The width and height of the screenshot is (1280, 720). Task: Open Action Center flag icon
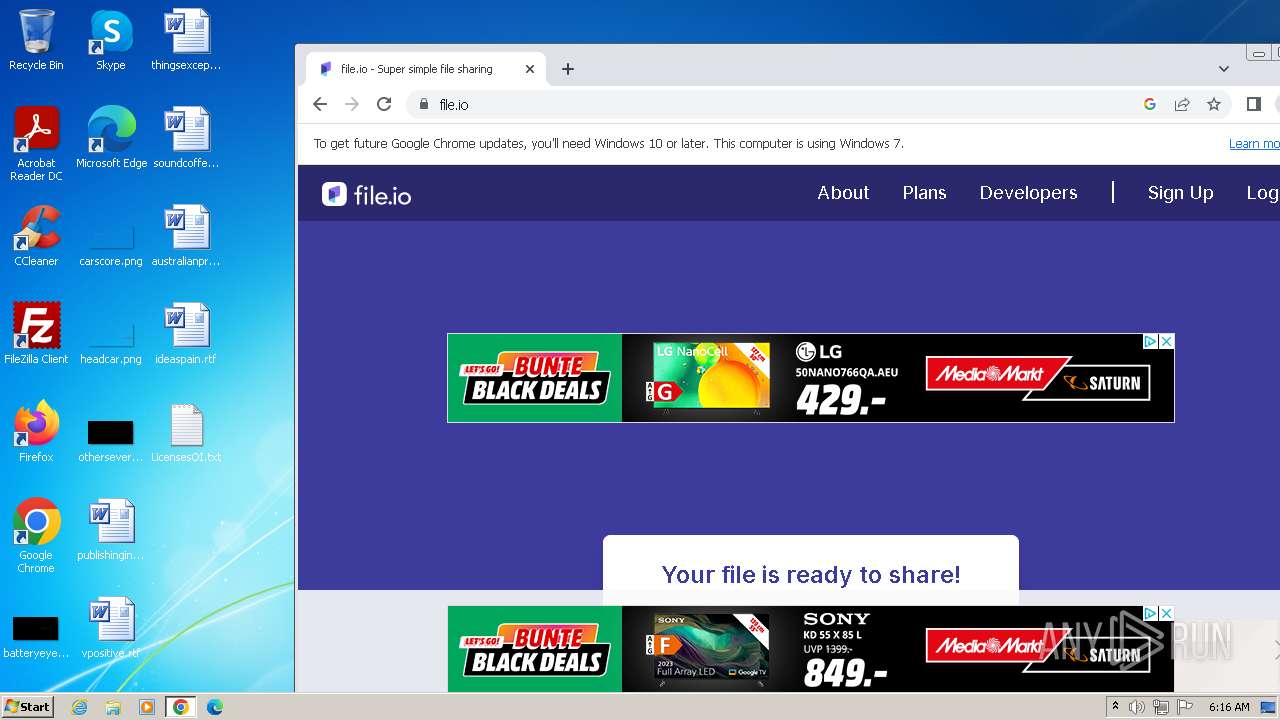click(1183, 707)
